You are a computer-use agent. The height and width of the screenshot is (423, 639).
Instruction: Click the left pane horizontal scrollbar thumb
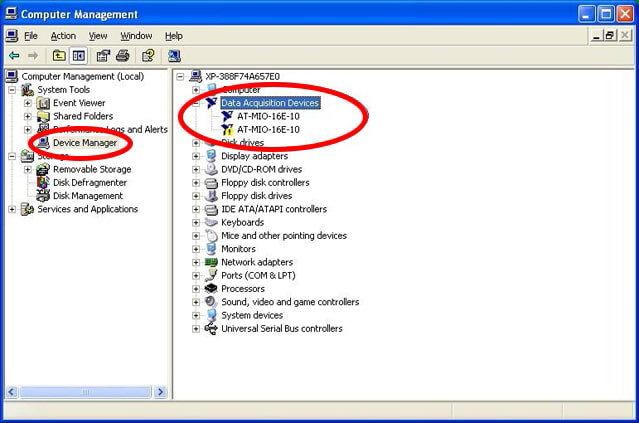click(x=86, y=392)
